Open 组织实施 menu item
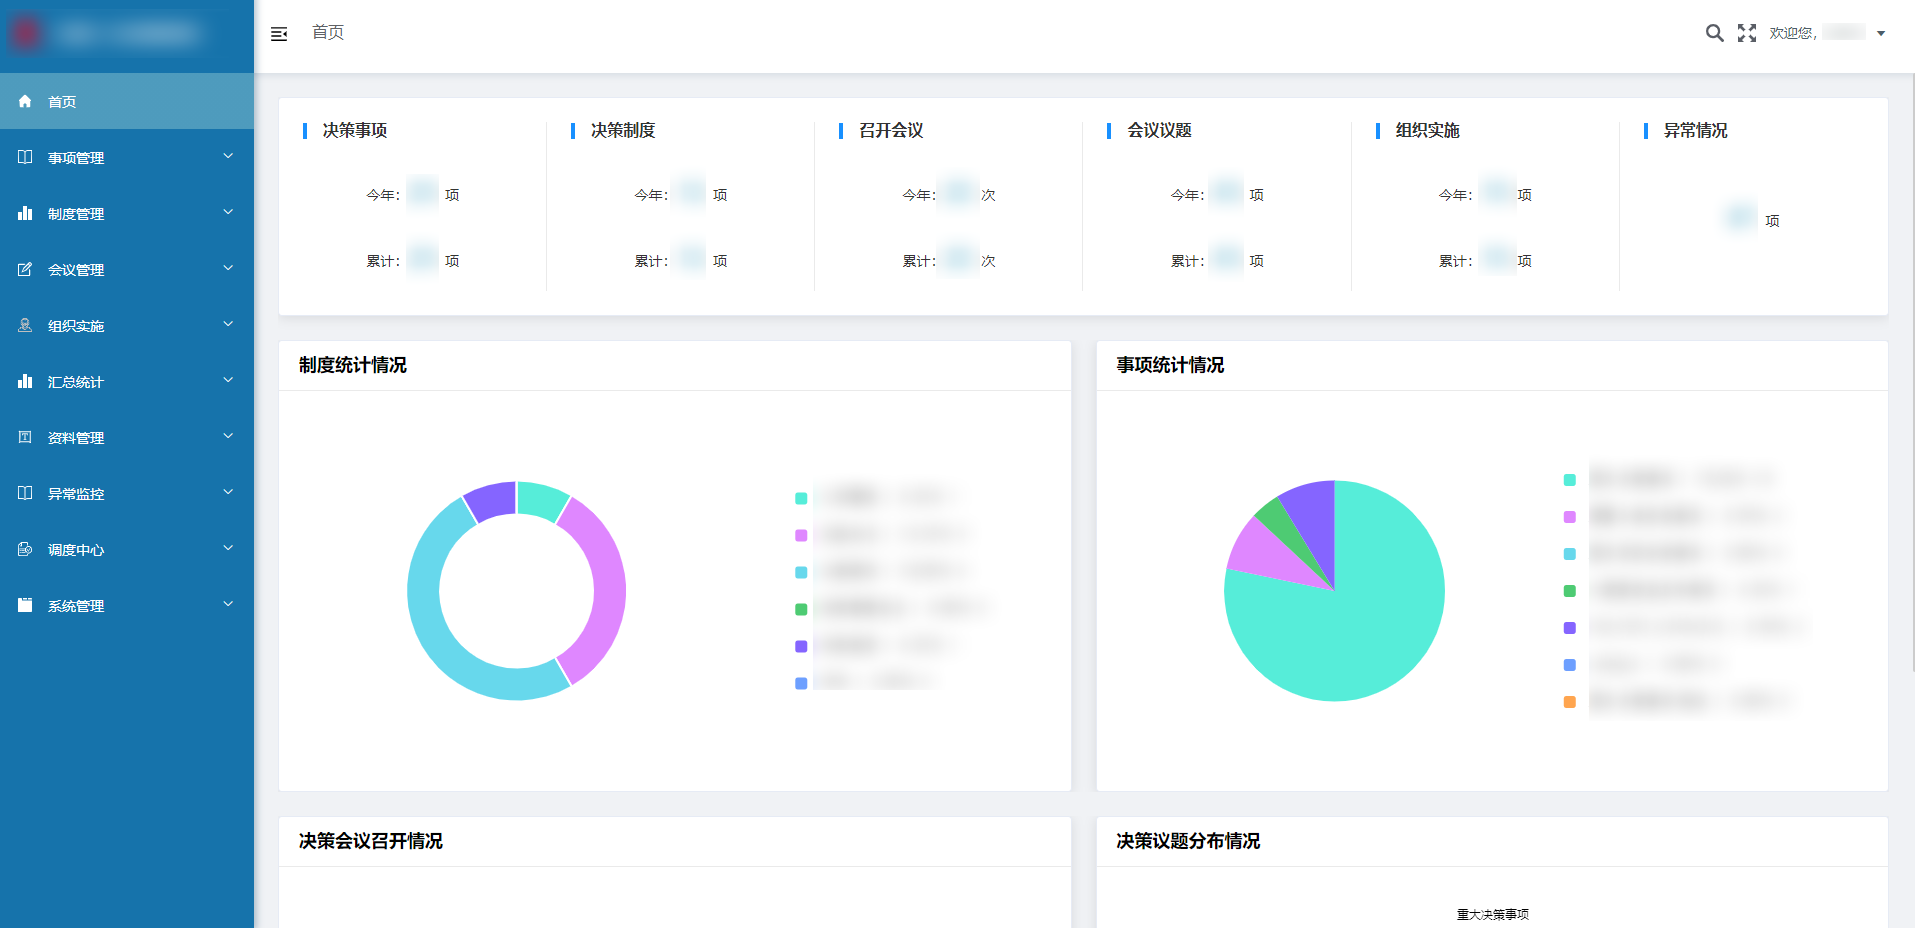The image size is (1915, 928). 127,325
